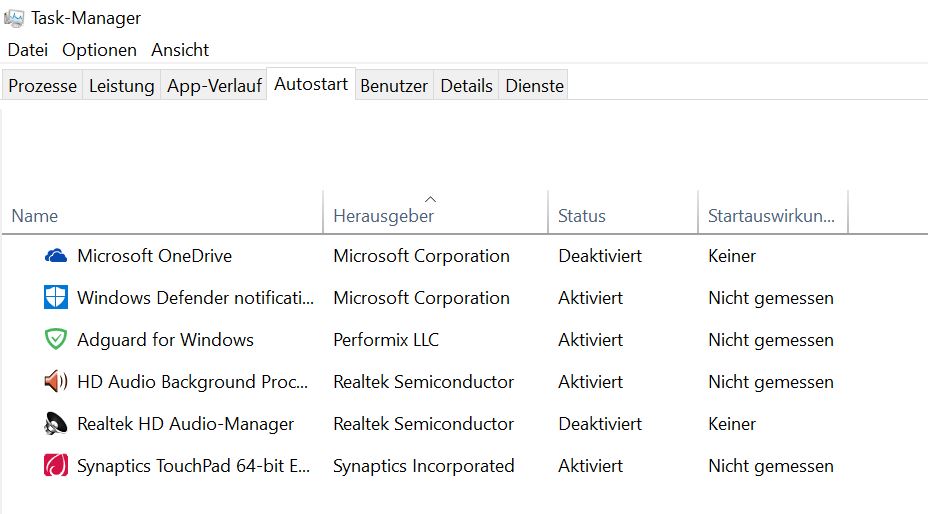Select the Adguard for Windows entry name
This screenshot has height=514, width=928.
click(165, 340)
